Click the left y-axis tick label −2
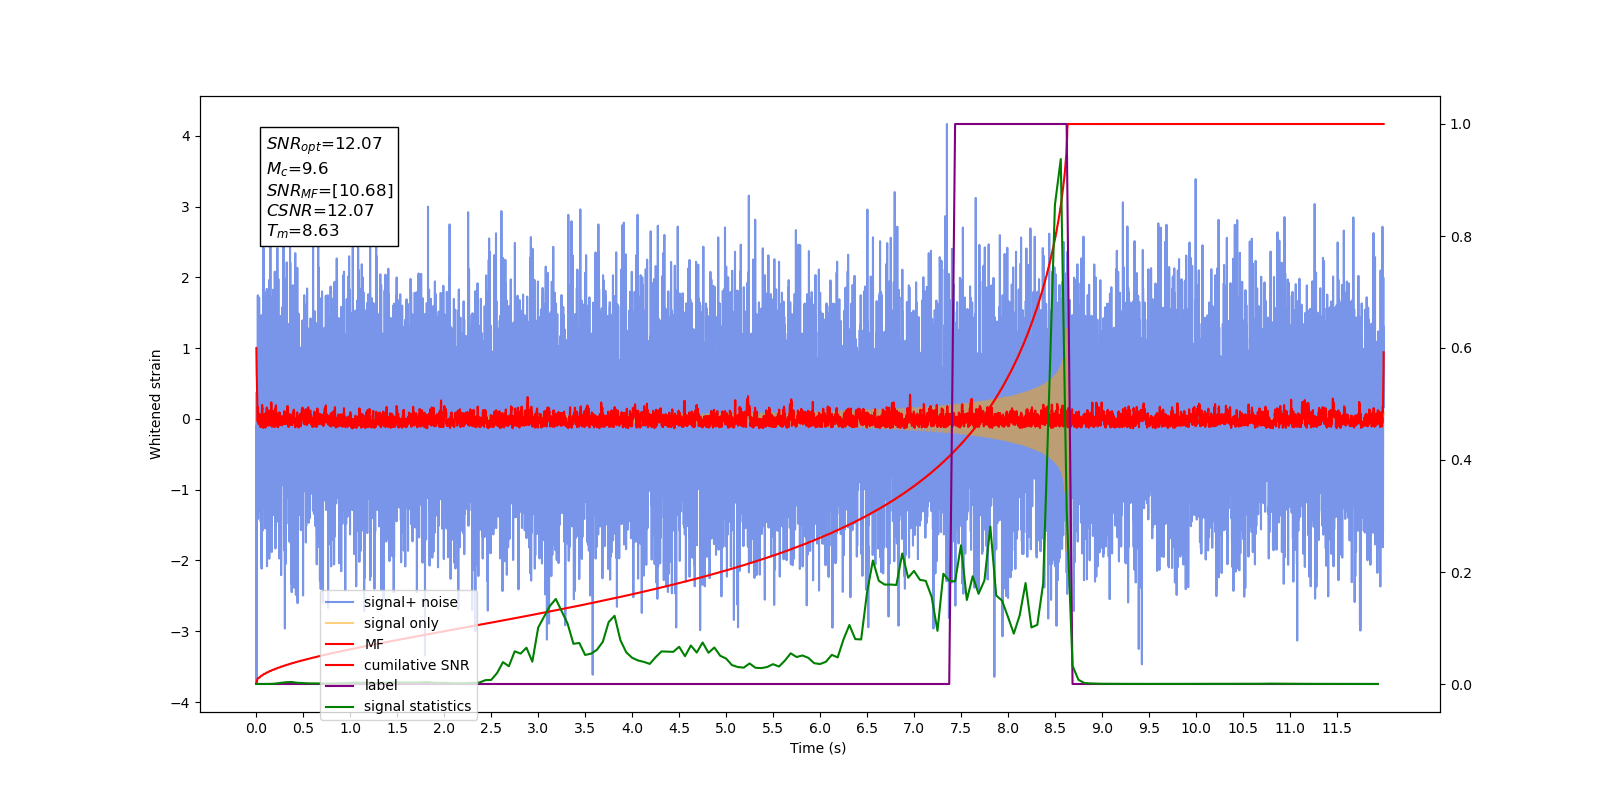1600x800 pixels. click(x=181, y=561)
